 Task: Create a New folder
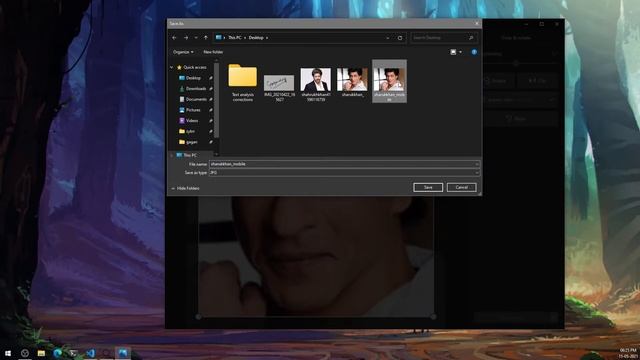tap(213, 52)
